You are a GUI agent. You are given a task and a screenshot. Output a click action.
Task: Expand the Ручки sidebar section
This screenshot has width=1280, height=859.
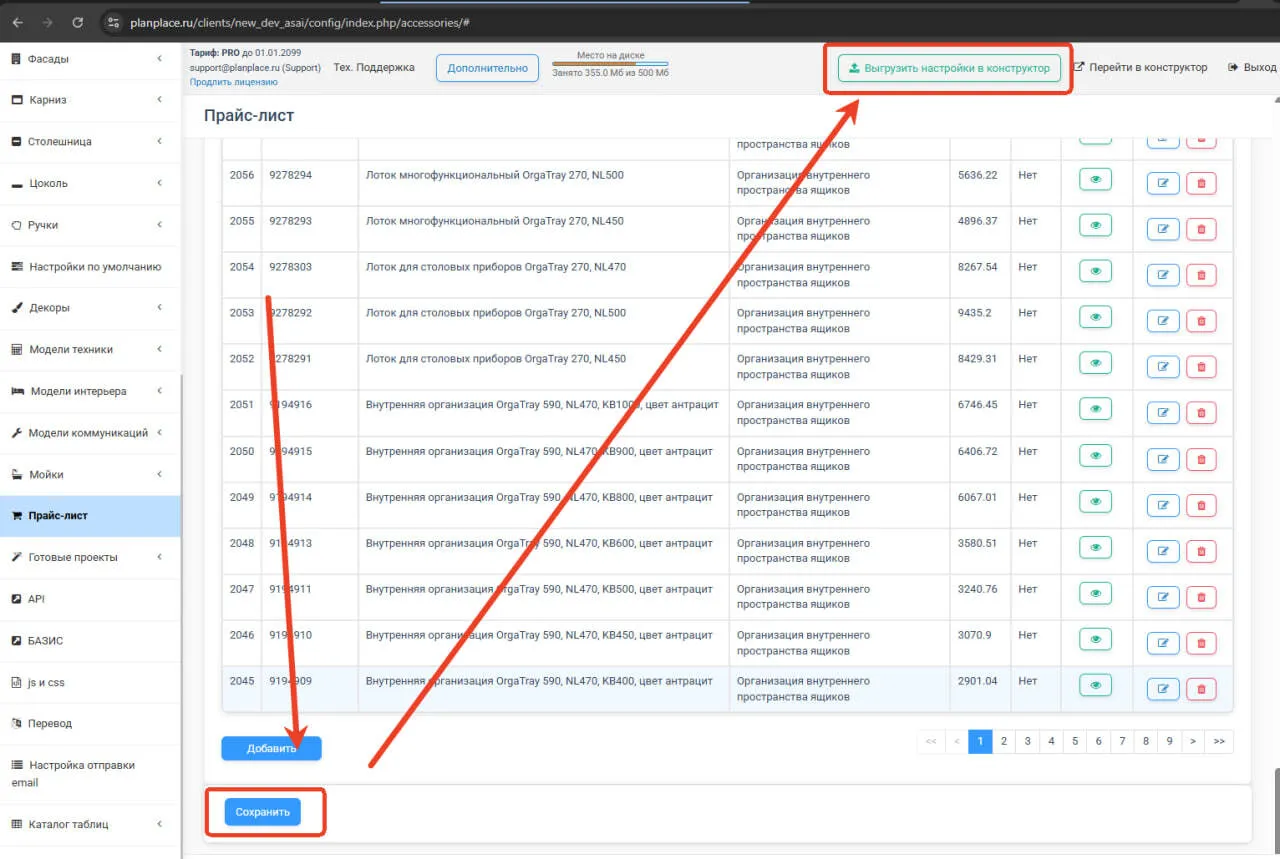pos(89,225)
